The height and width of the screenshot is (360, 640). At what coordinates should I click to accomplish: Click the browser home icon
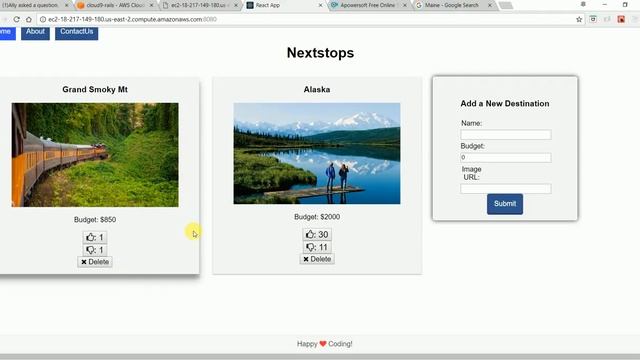coord(29,19)
